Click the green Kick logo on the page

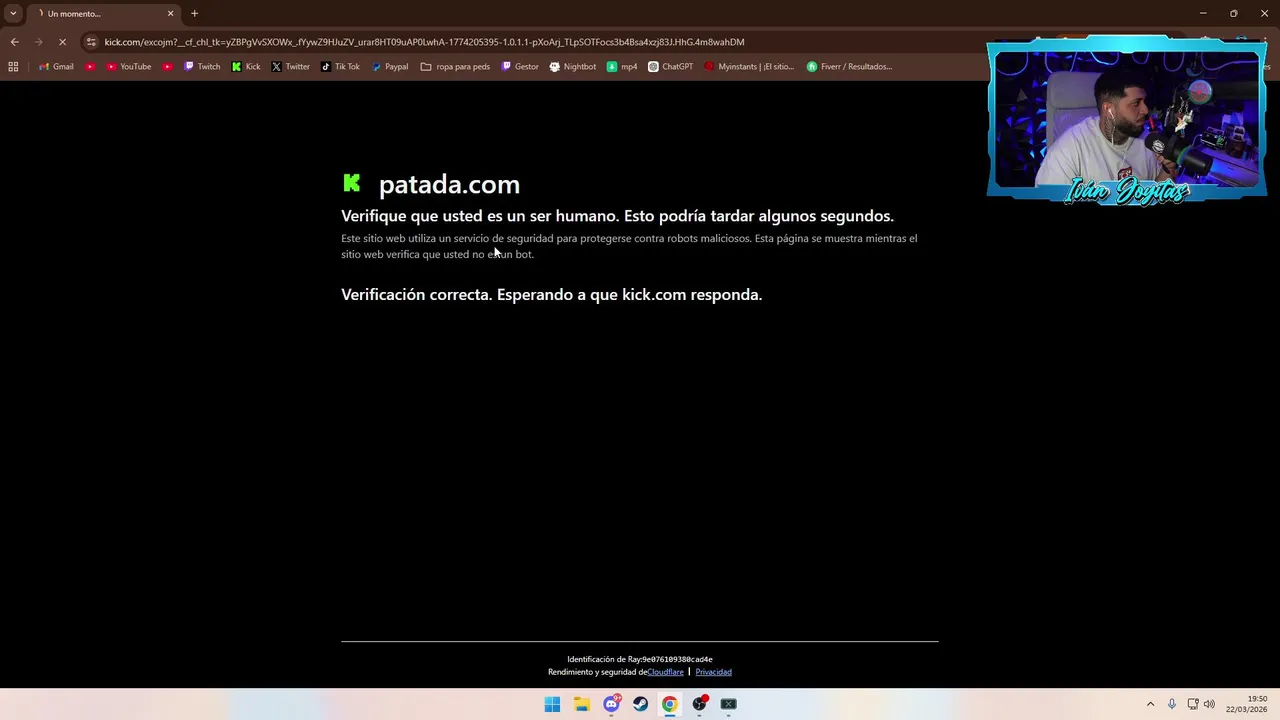point(352,183)
